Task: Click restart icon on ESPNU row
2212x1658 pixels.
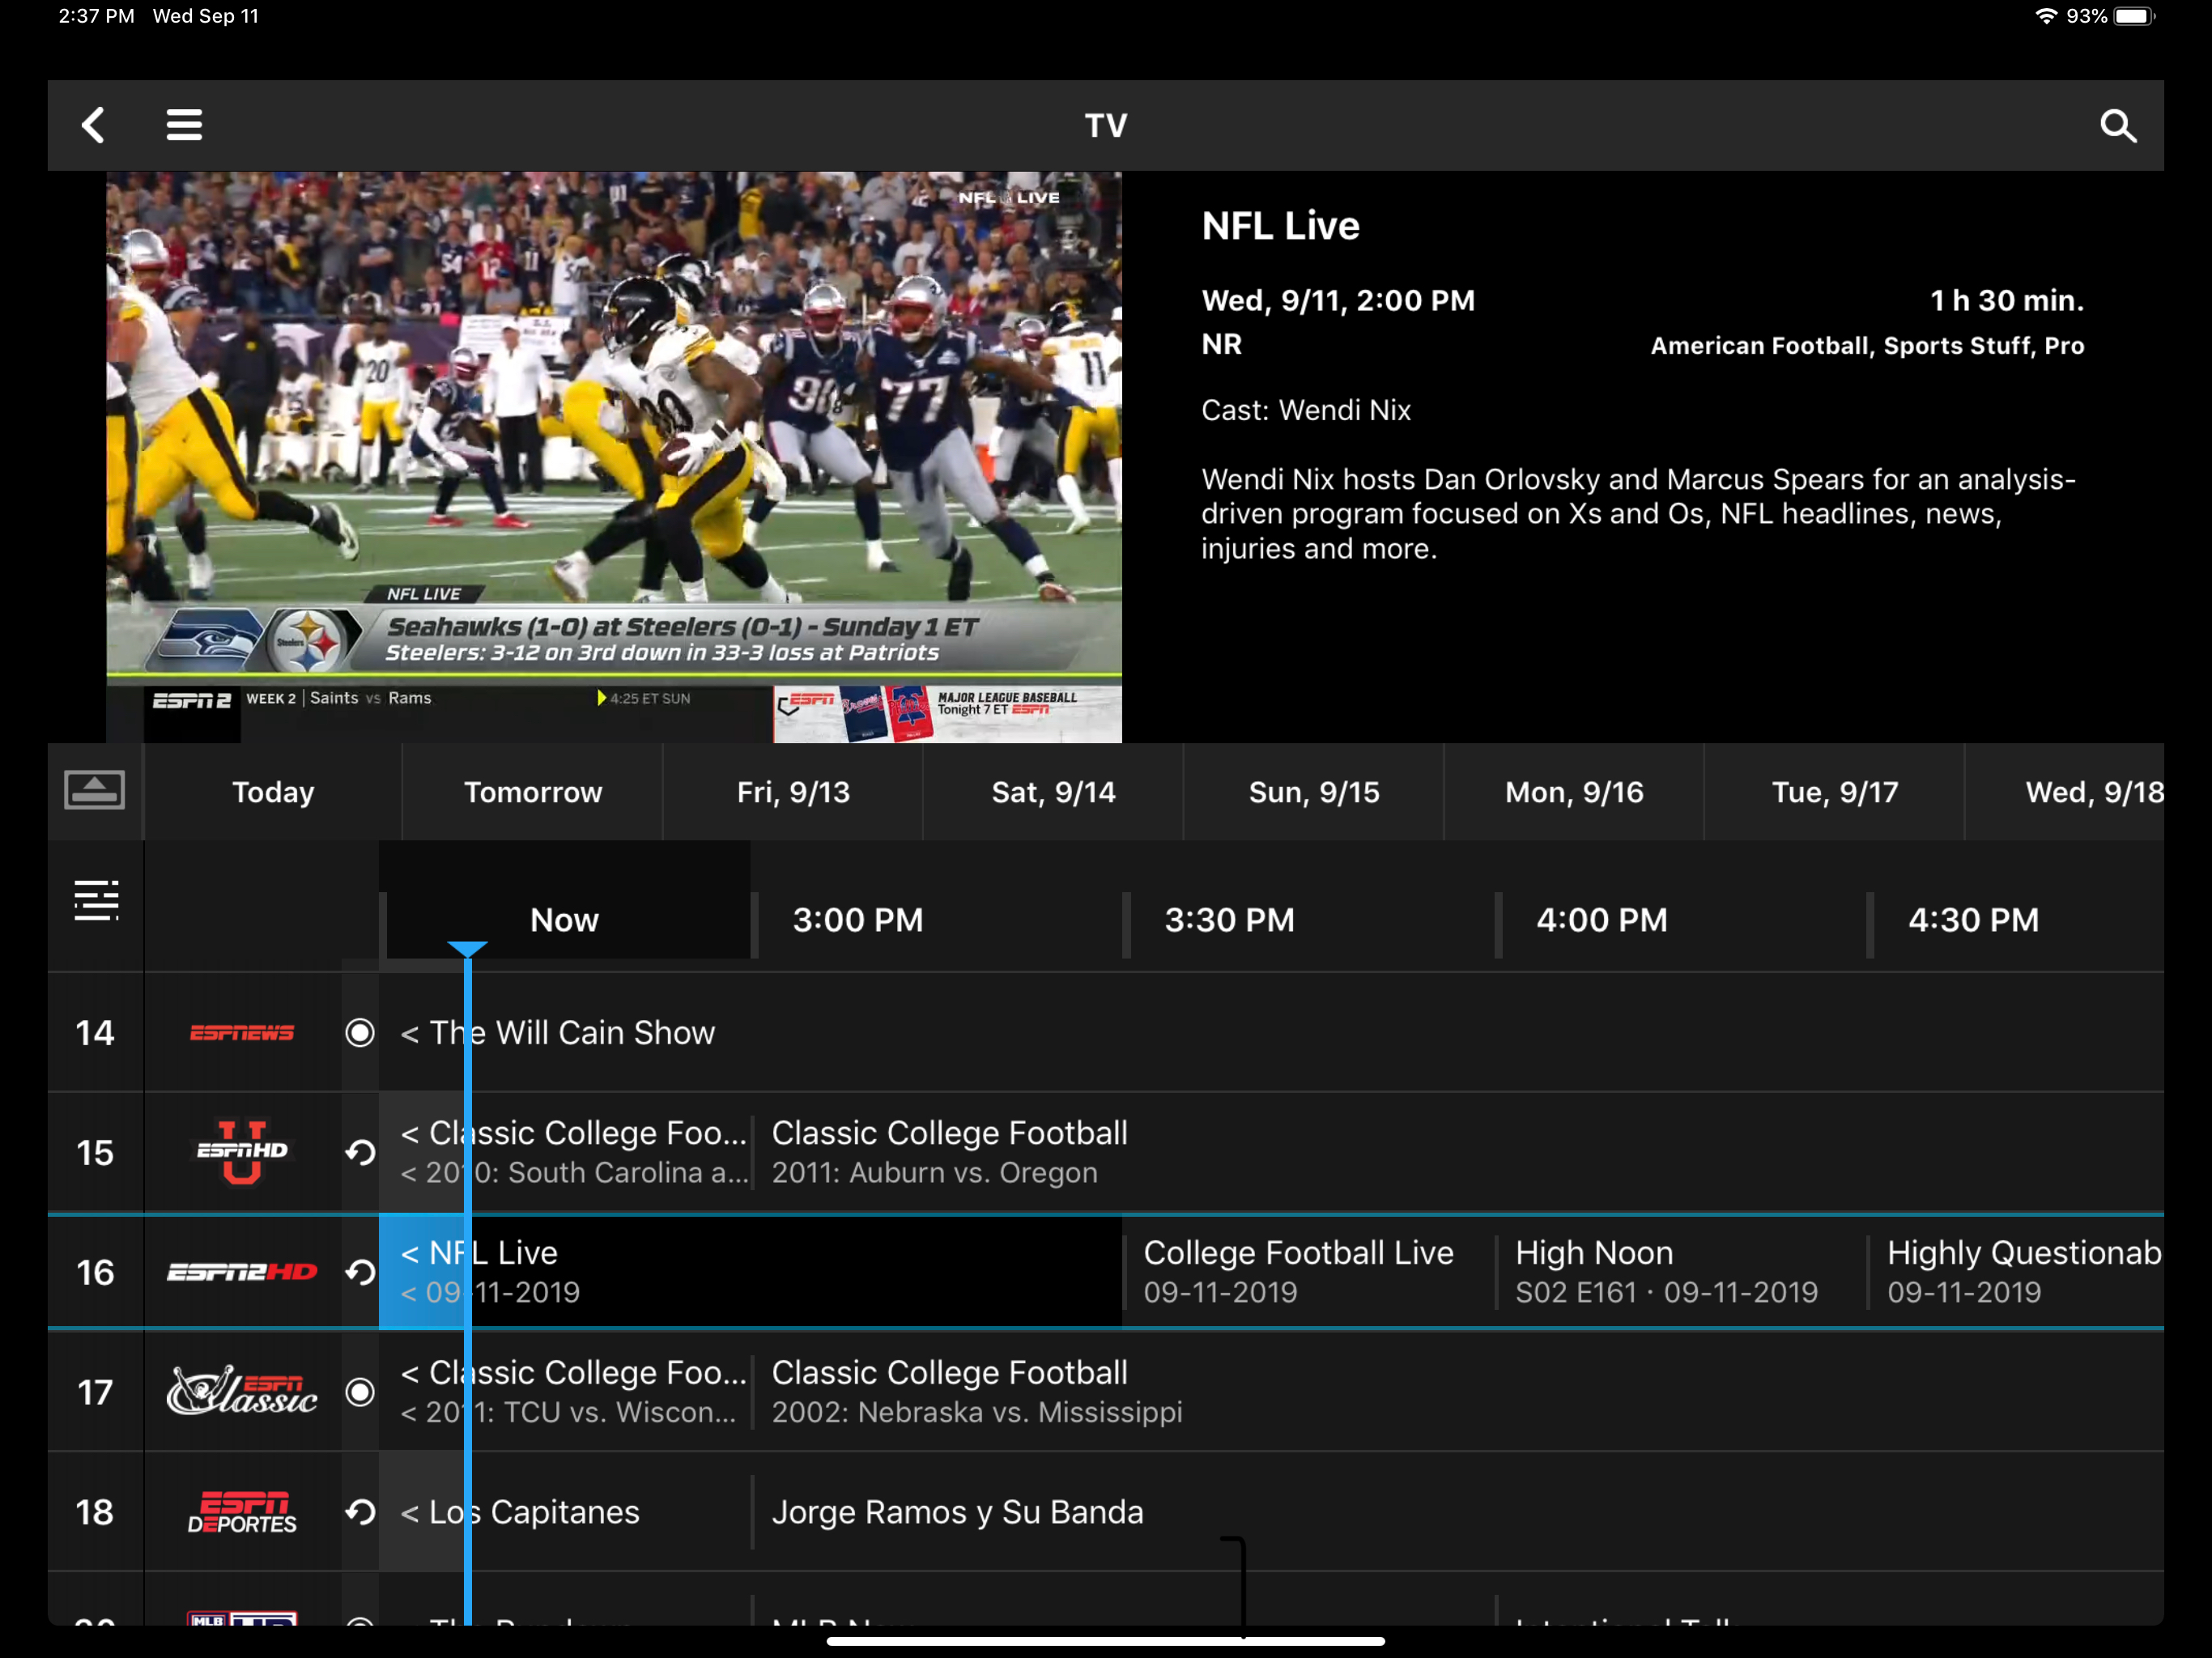Action: point(360,1152)
